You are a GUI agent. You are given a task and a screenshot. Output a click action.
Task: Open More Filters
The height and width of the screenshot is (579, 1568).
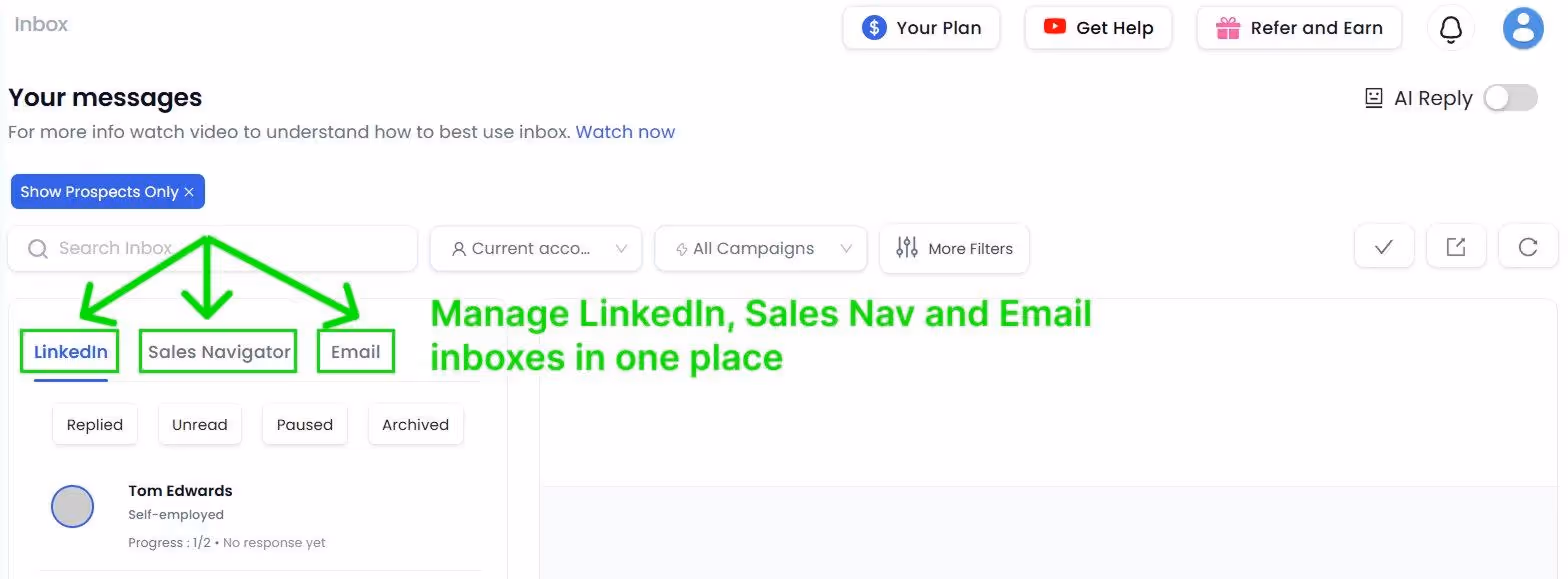coord(954,248)
